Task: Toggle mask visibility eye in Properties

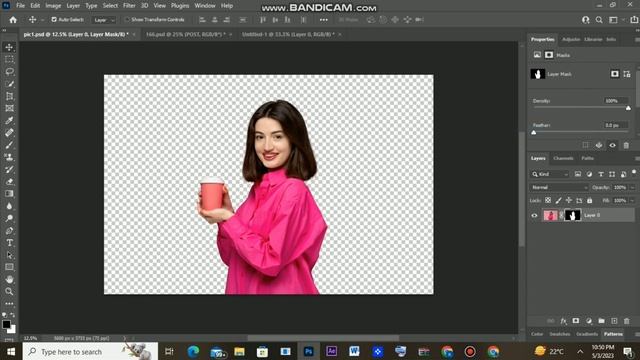Action: [x=612, y=145]
